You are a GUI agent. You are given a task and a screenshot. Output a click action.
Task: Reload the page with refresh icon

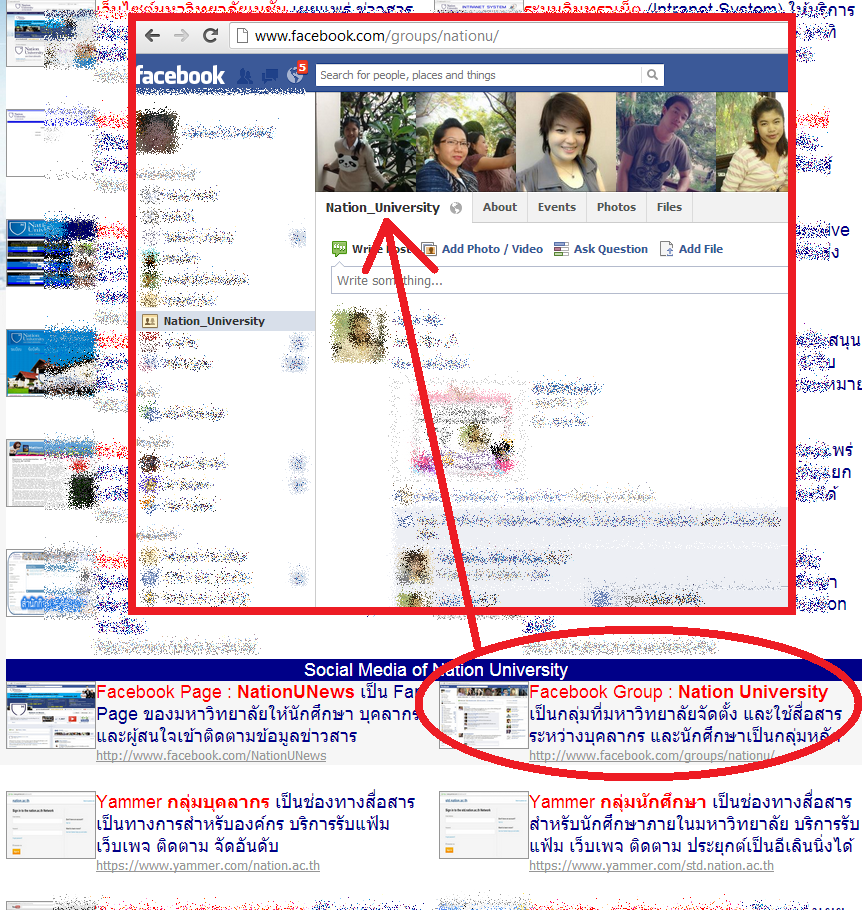click(210, 36)
